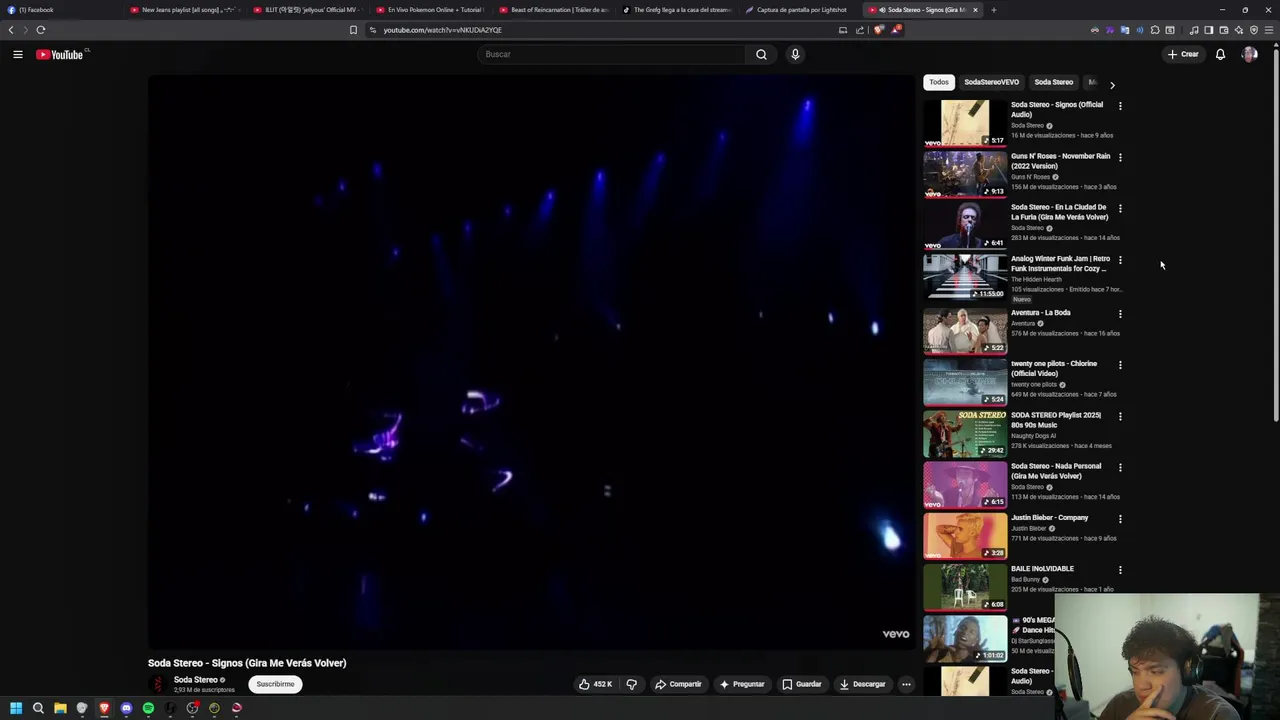Select the Todos filter chip

(938, 82)
